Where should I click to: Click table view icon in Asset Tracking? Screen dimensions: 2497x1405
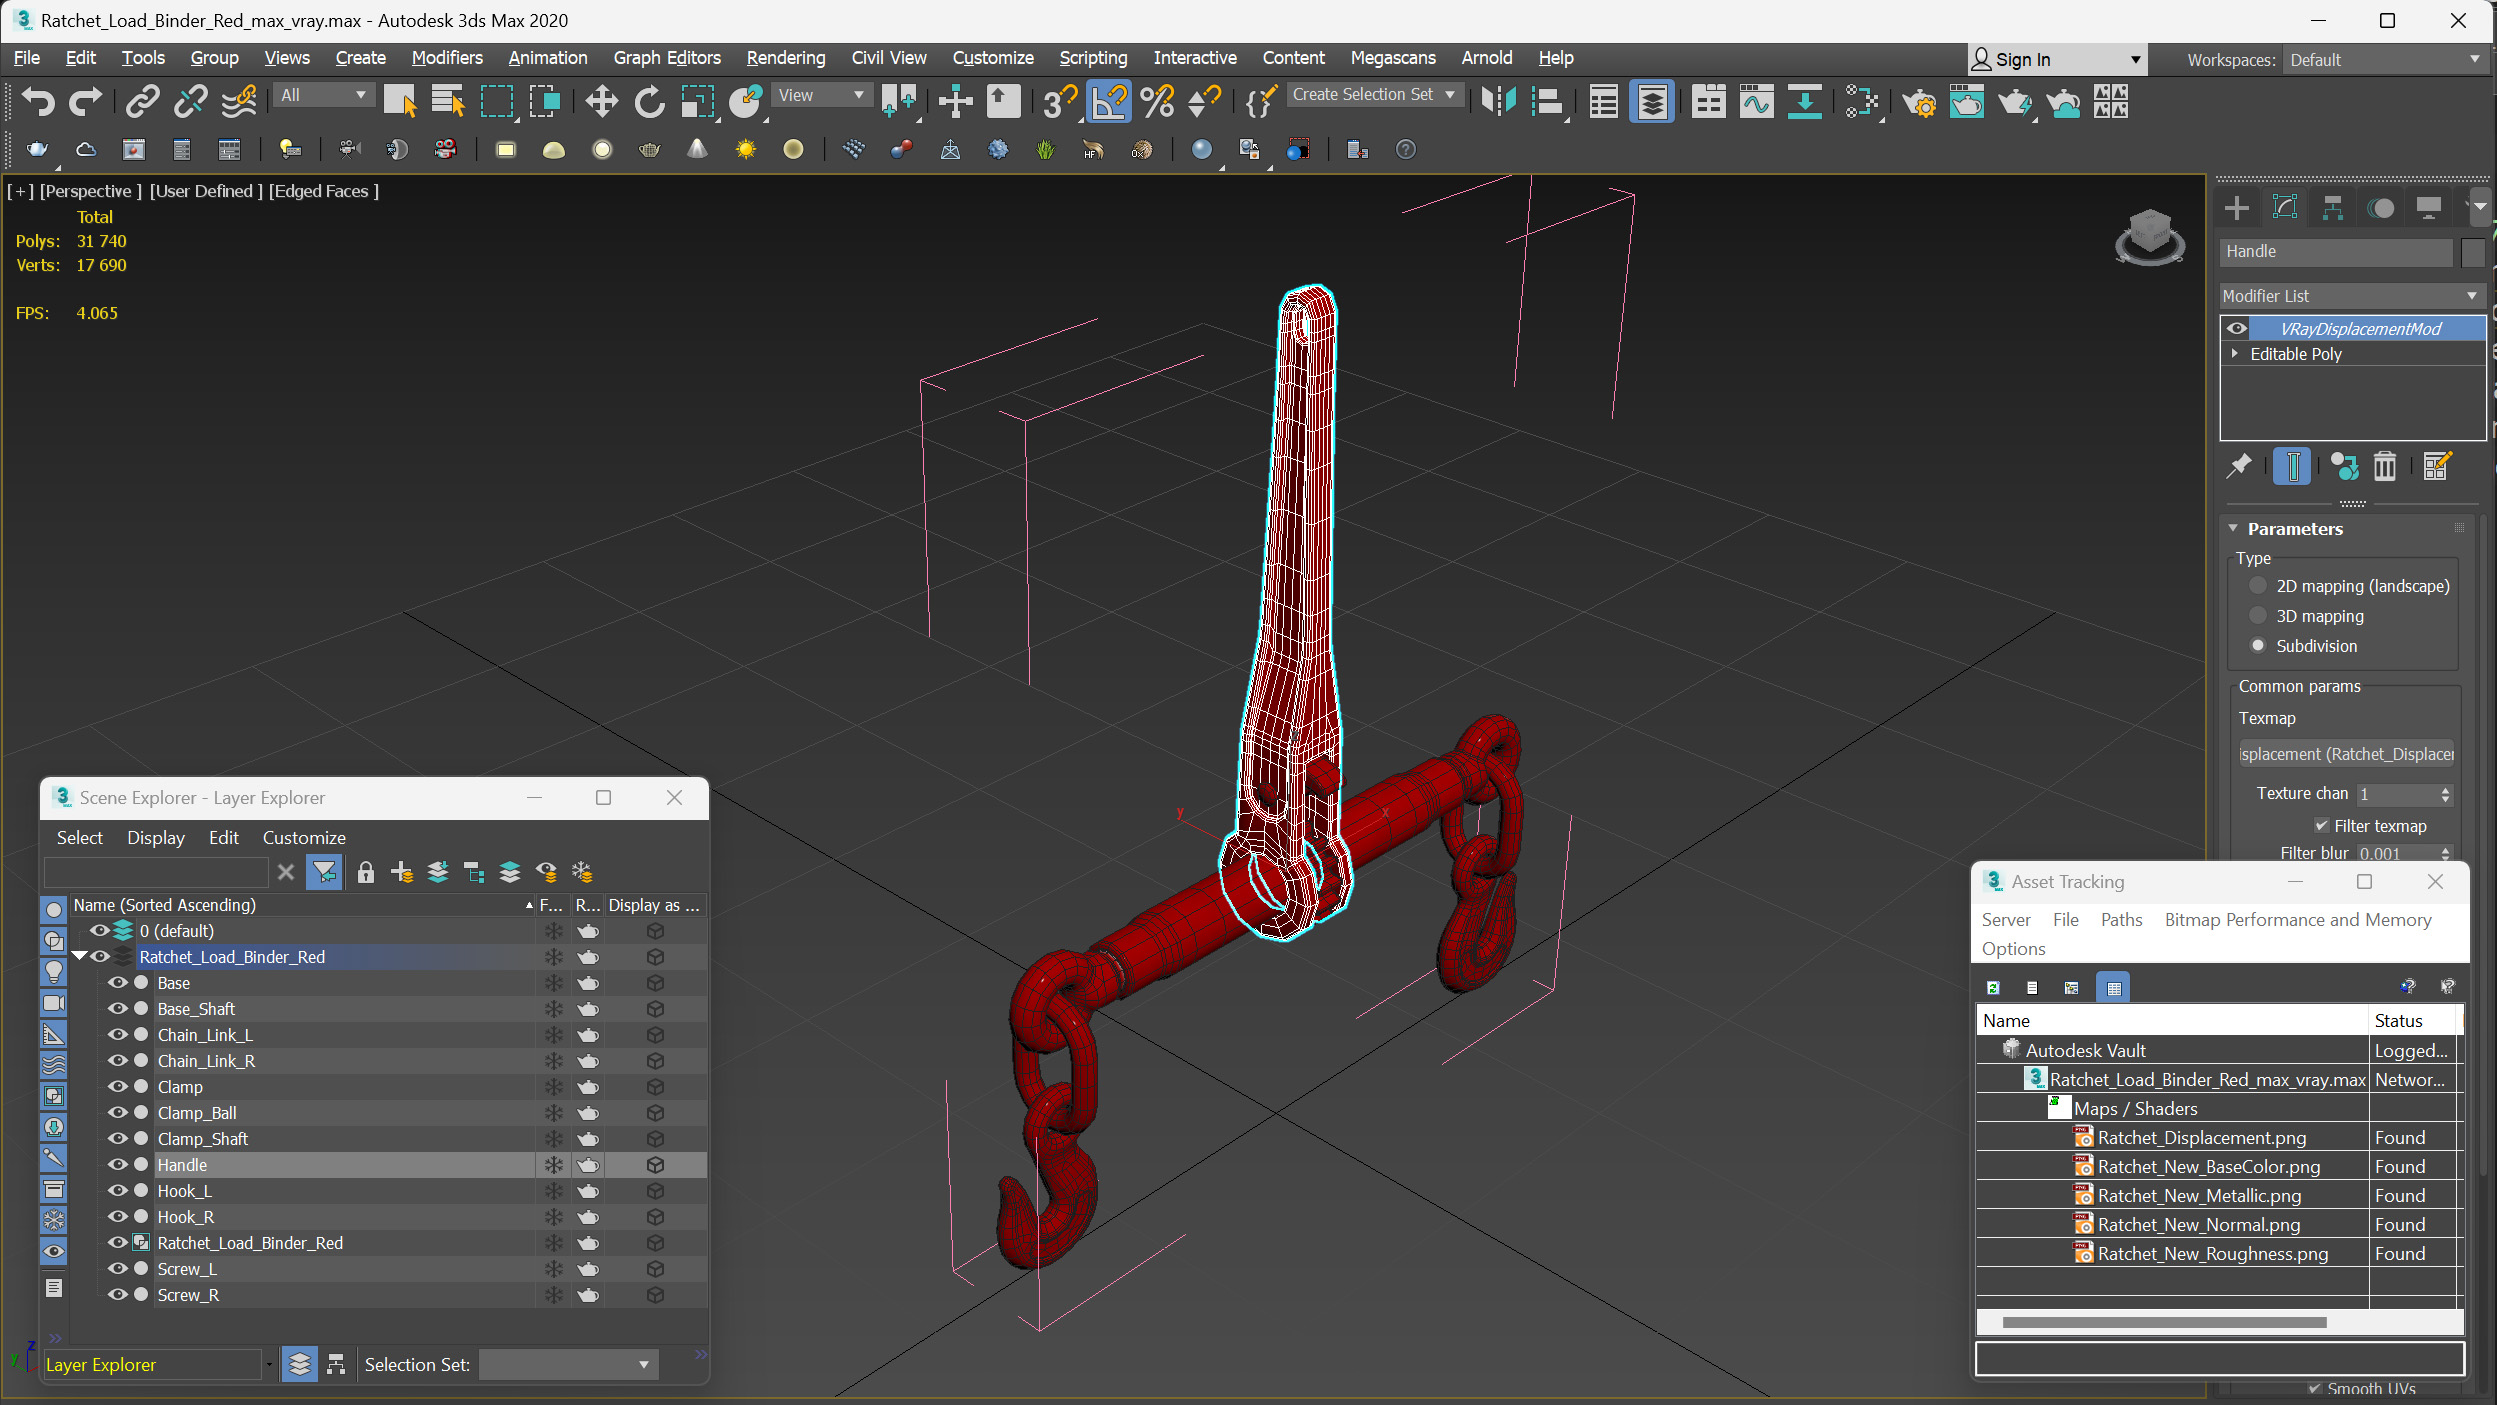coord(2113,988)
